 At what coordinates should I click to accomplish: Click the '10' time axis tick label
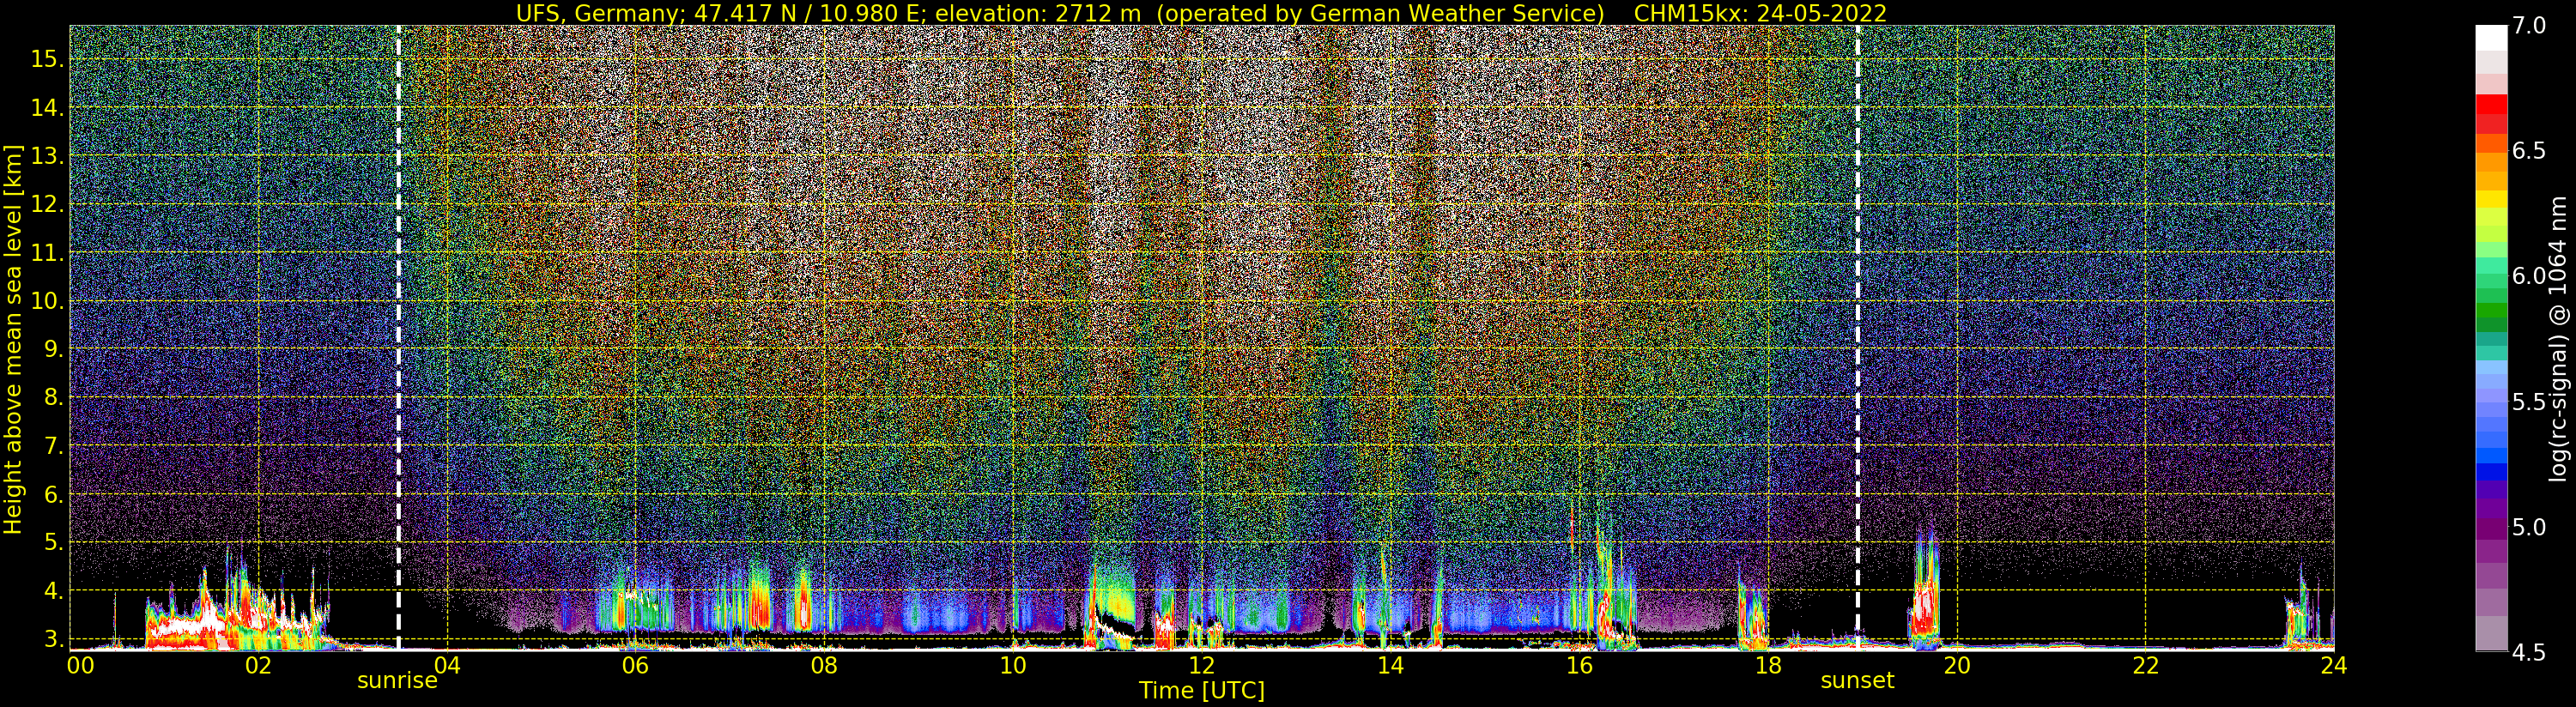point(1013,665)
